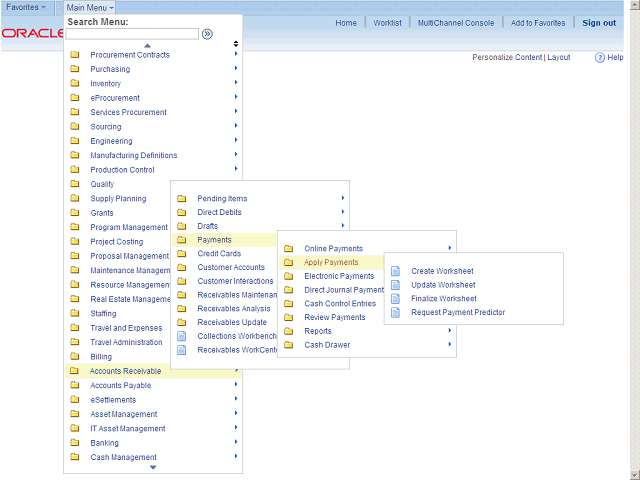Click the Review Payments folder icon
The image size is (640, 480).
(289, 317)
